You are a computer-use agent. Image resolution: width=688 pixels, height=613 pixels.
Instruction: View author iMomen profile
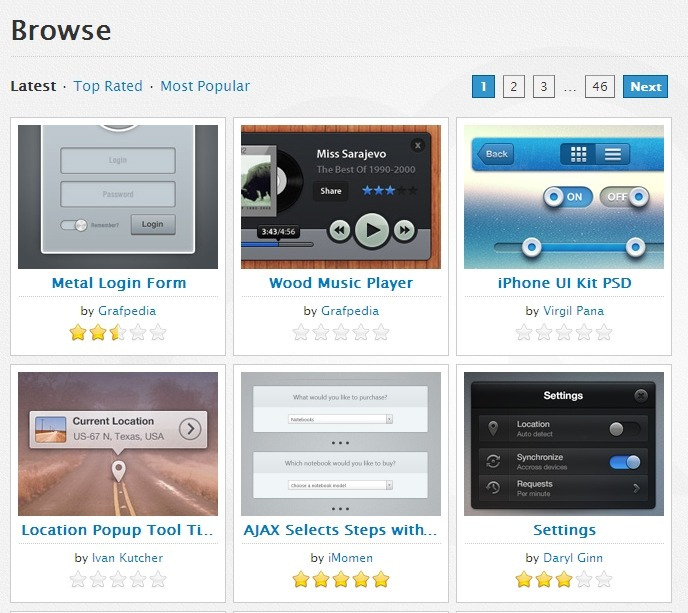(x=350, y=558)
